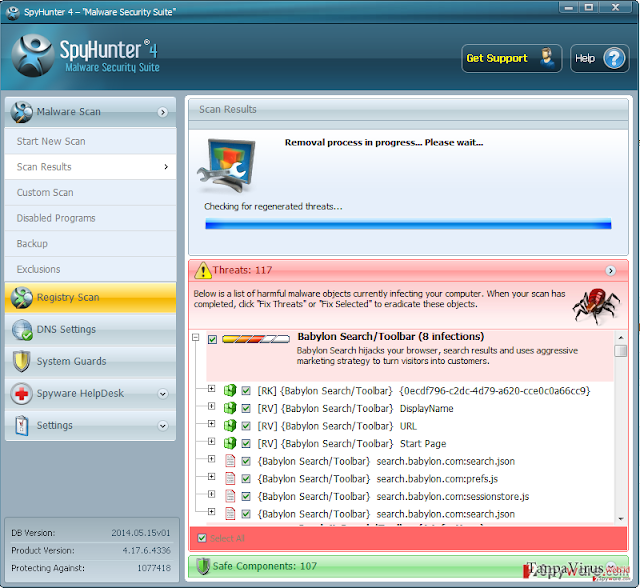Expand the [RK] Babylon registry key row
The height and width of the screenshot is (588, 640).
tap(211, 388)
